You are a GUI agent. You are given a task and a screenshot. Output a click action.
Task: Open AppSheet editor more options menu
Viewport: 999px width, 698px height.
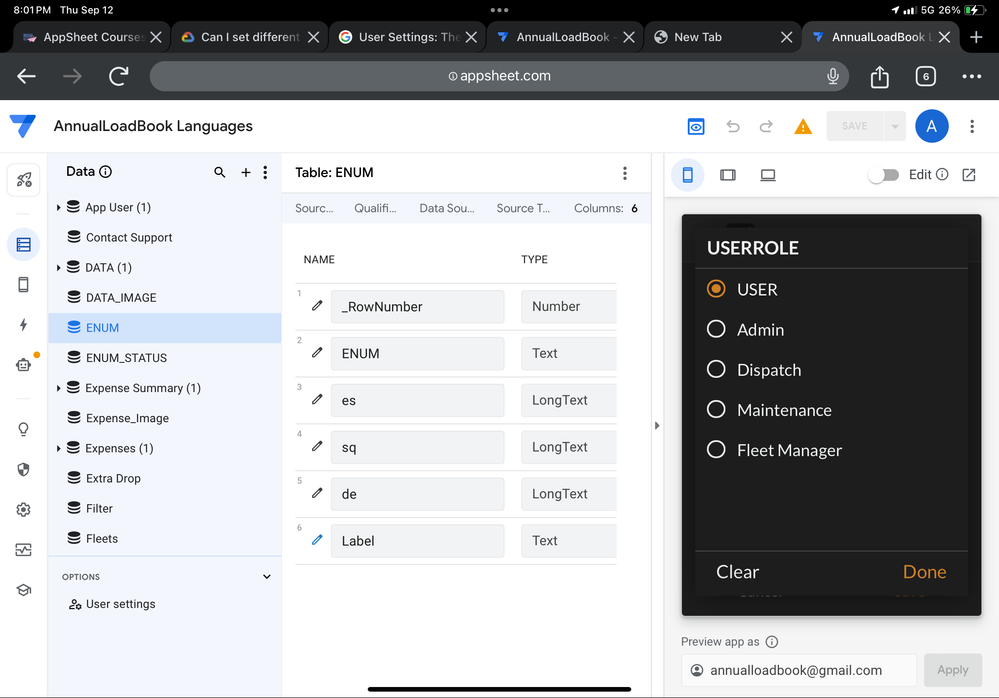pos(972,126)
